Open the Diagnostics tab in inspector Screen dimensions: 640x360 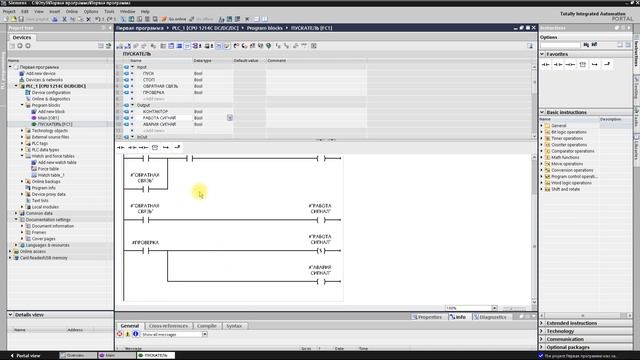(x=490, y=317)
